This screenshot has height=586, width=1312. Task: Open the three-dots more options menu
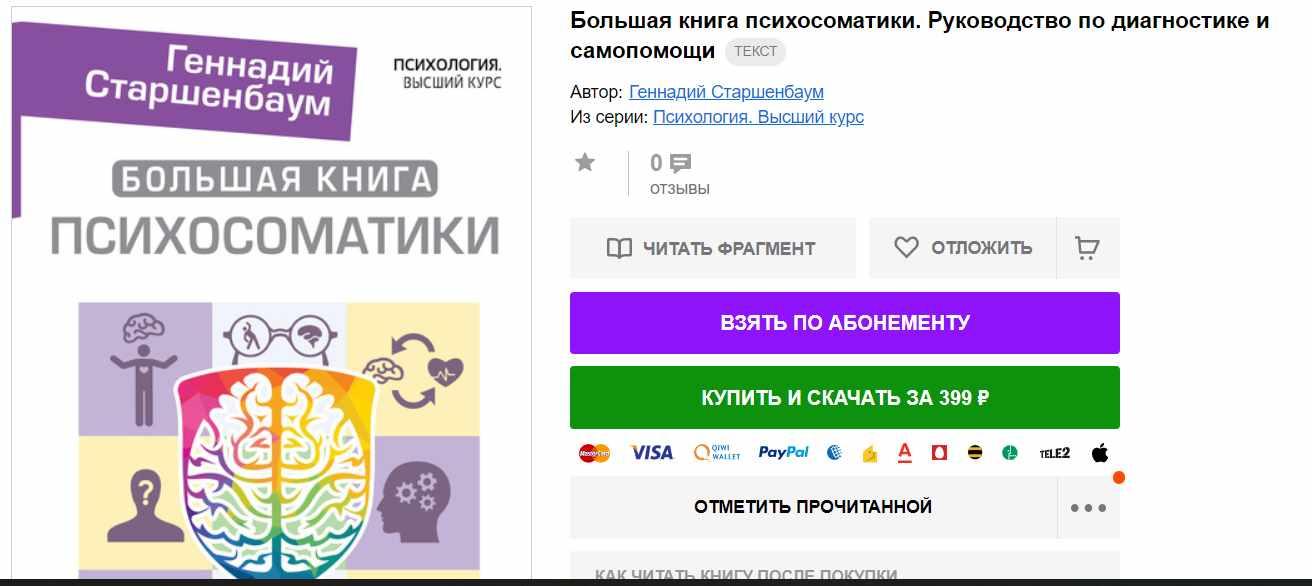click(x=1088, y=507)
